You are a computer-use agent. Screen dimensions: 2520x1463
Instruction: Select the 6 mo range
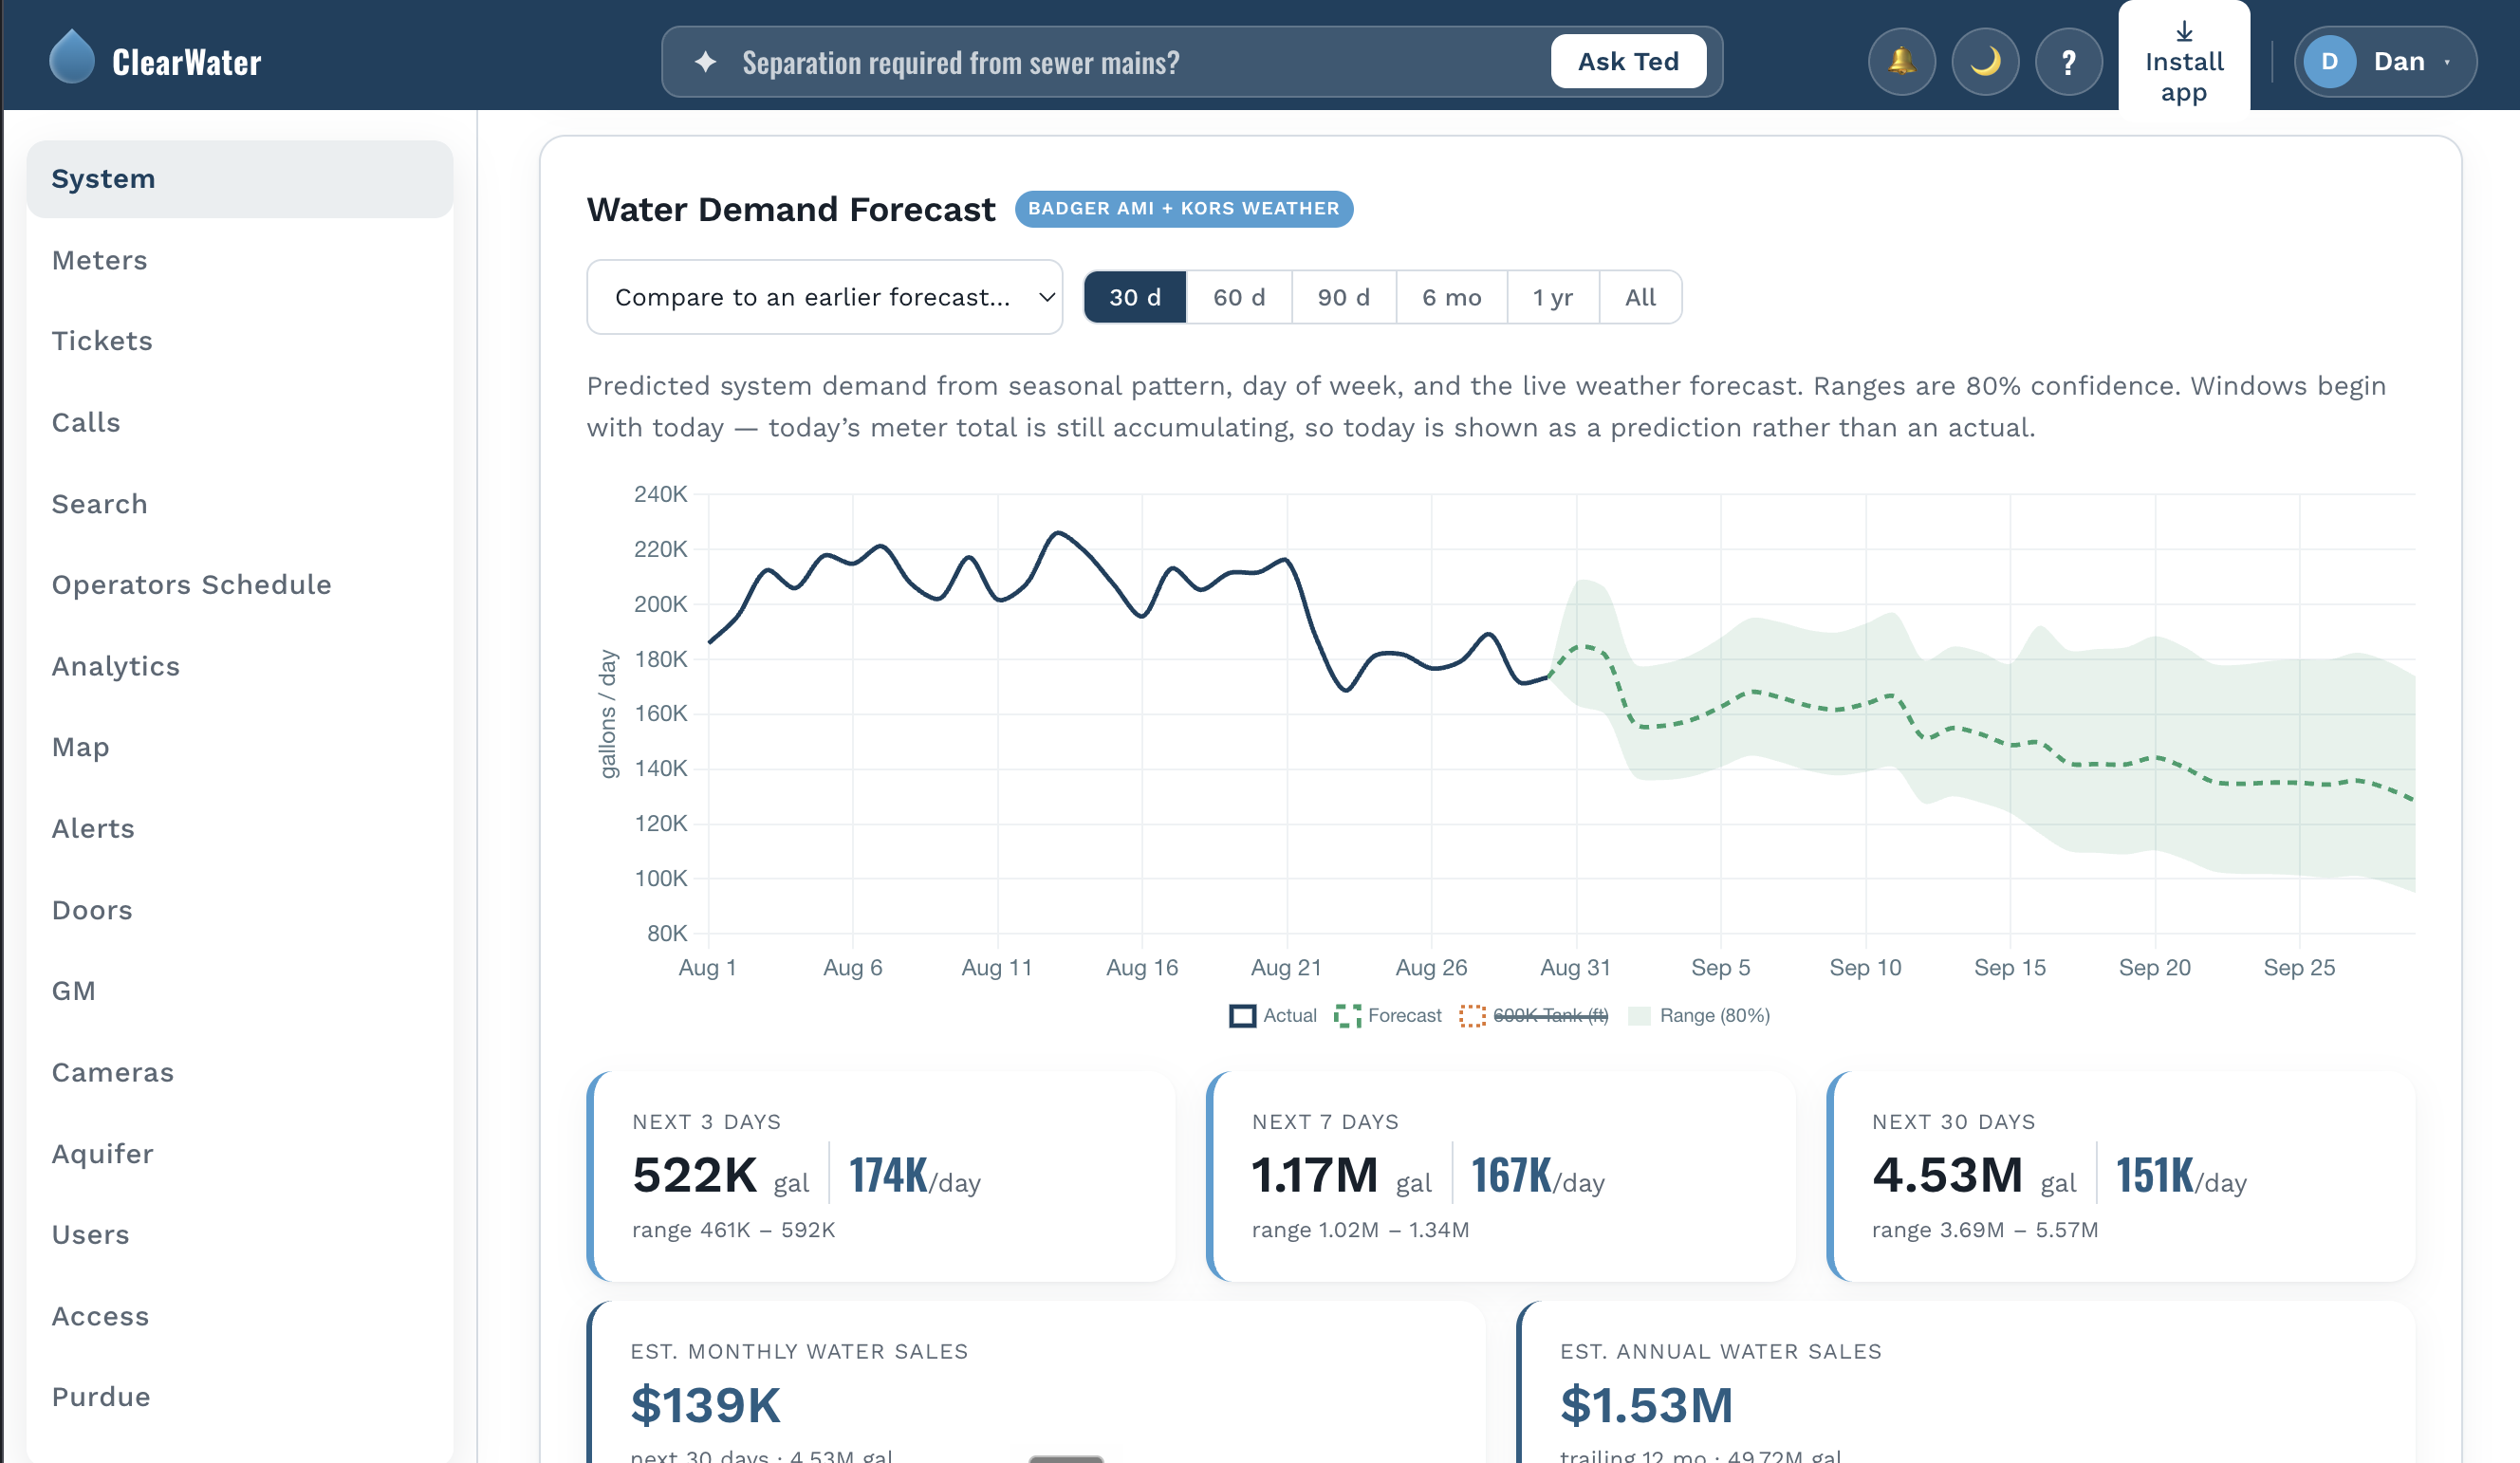point(1451,297)
